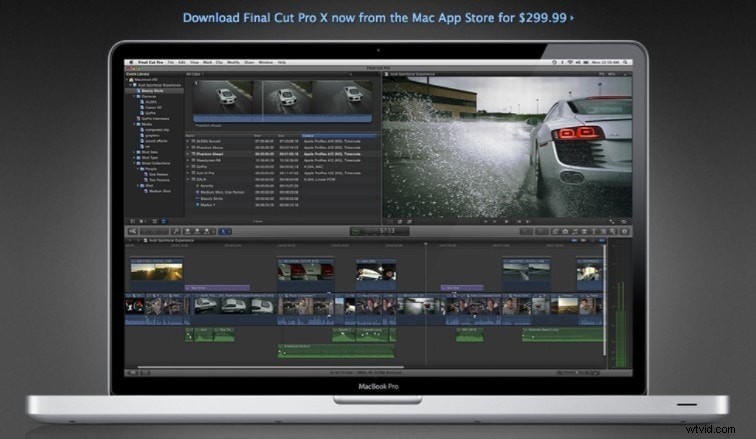Play the clip in the viewer
The height and width of the screenshot is (439, 756).
tap(507, 222)
